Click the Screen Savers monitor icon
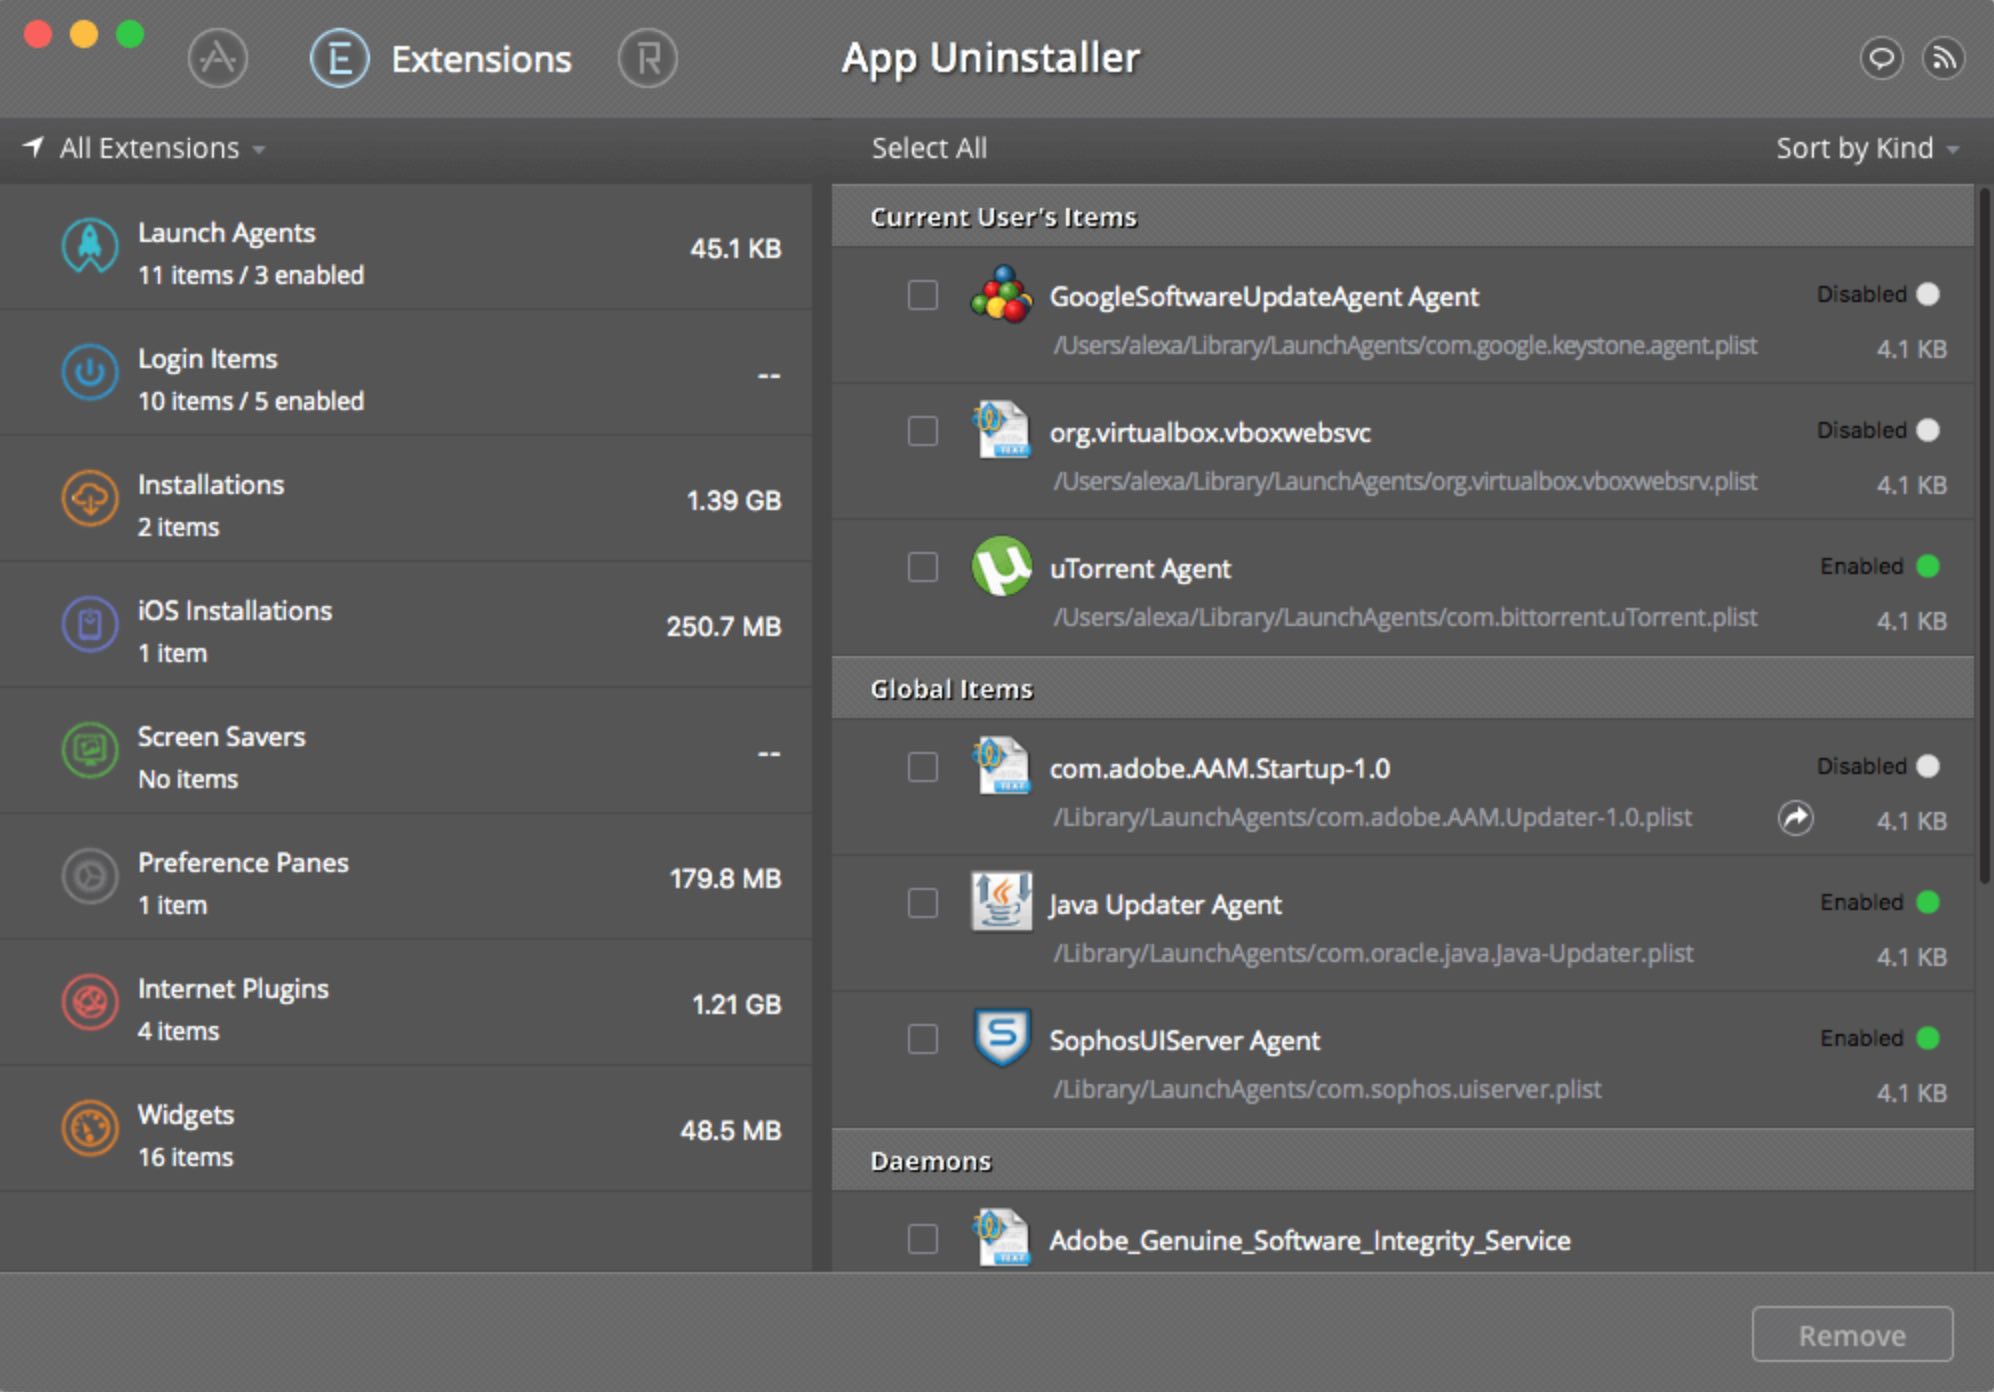Image resolution: width=1994 pixels, height=1392 pixels. pyautogui.click(x=90, y=750)
